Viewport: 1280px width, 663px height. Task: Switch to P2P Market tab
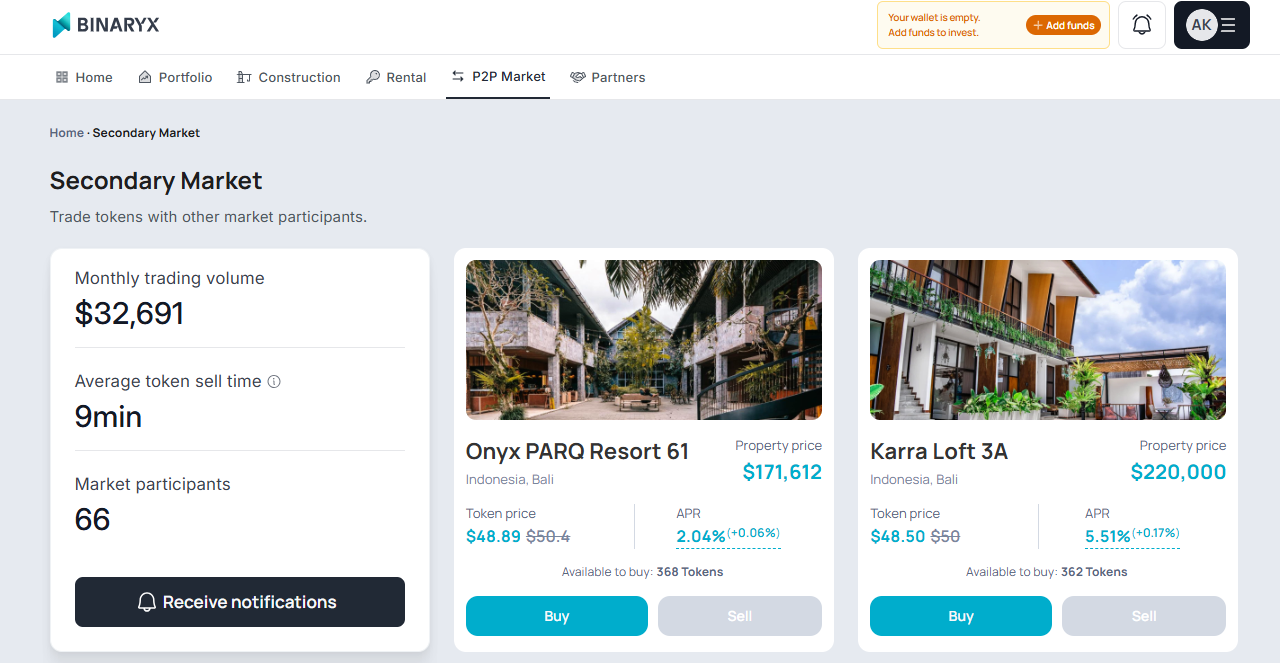tap(498, 77)
